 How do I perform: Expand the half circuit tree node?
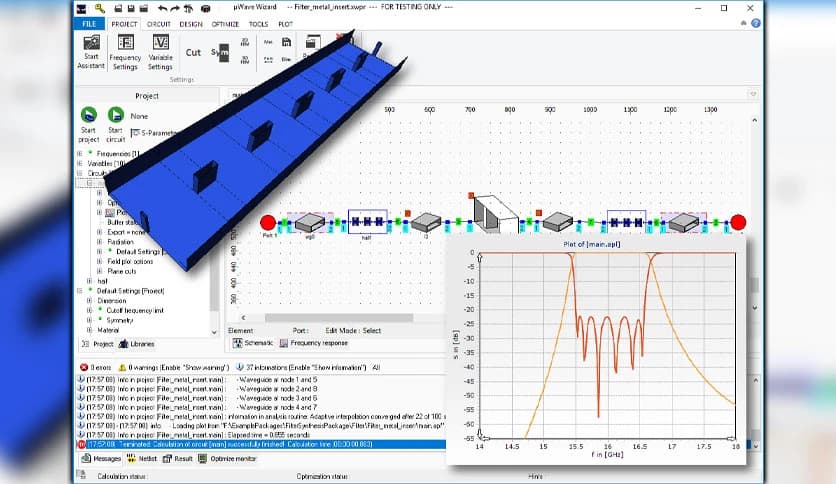[x=89, y=281]
